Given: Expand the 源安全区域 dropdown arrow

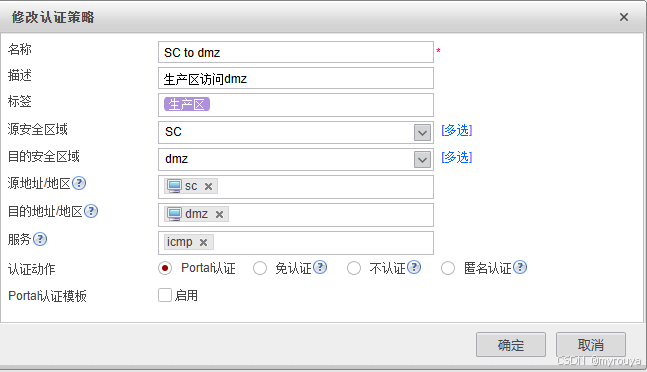Looking at the screenshot, I should tap(423, 133).
